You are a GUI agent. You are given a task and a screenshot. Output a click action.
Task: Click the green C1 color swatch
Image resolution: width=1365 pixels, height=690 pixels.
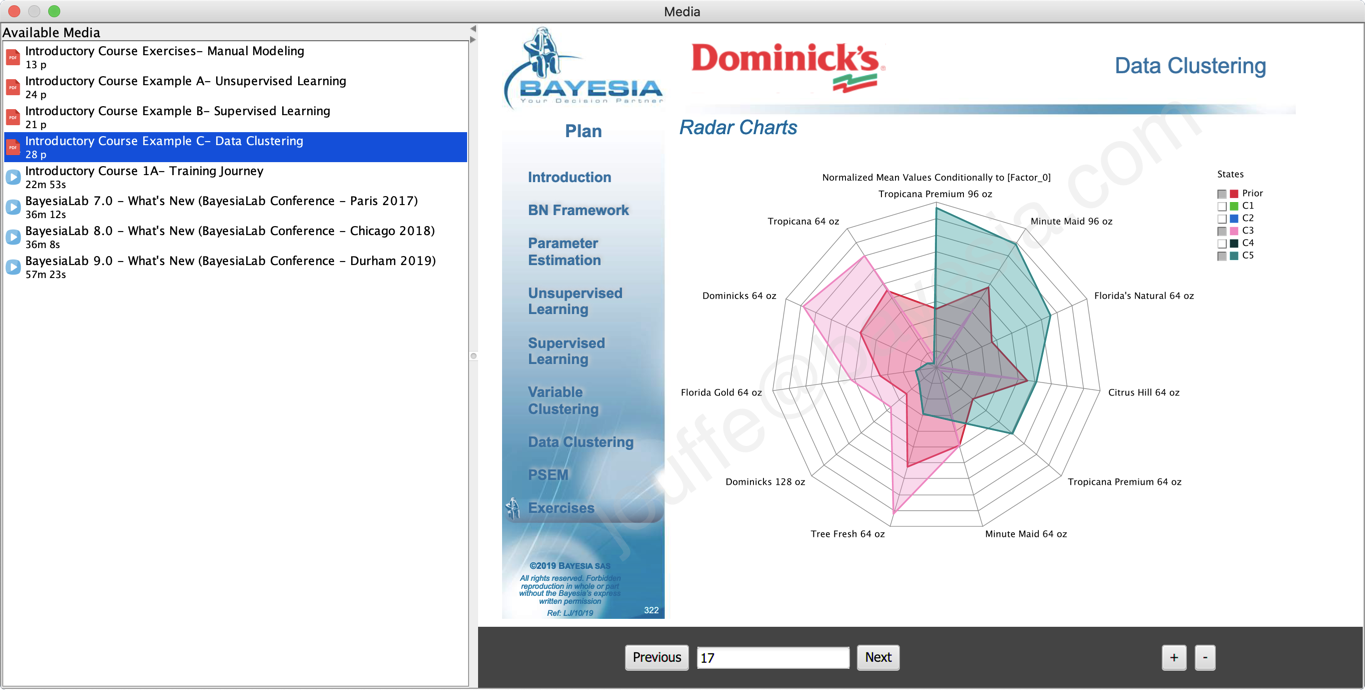click(x=1234, y=206)
